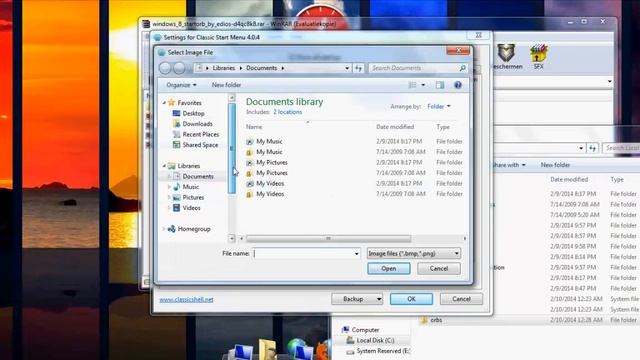
Task: Open Recent Places in Favorites
Action: [200, 134]
